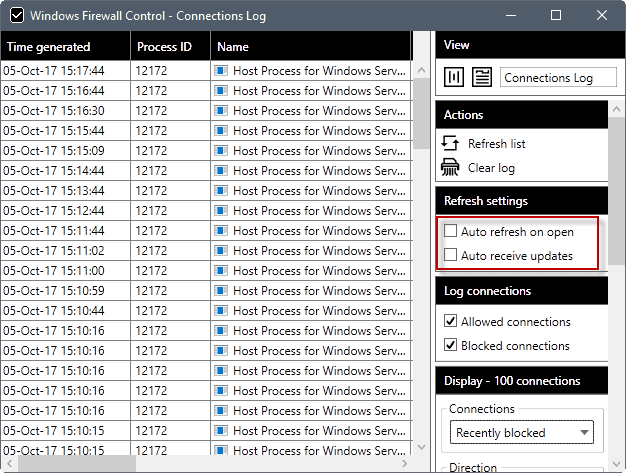Image resolution: width=626 pixels, height=473 pixels.
Task: Click horizontal scrollbar left arrow
Action: click(9, 463)
